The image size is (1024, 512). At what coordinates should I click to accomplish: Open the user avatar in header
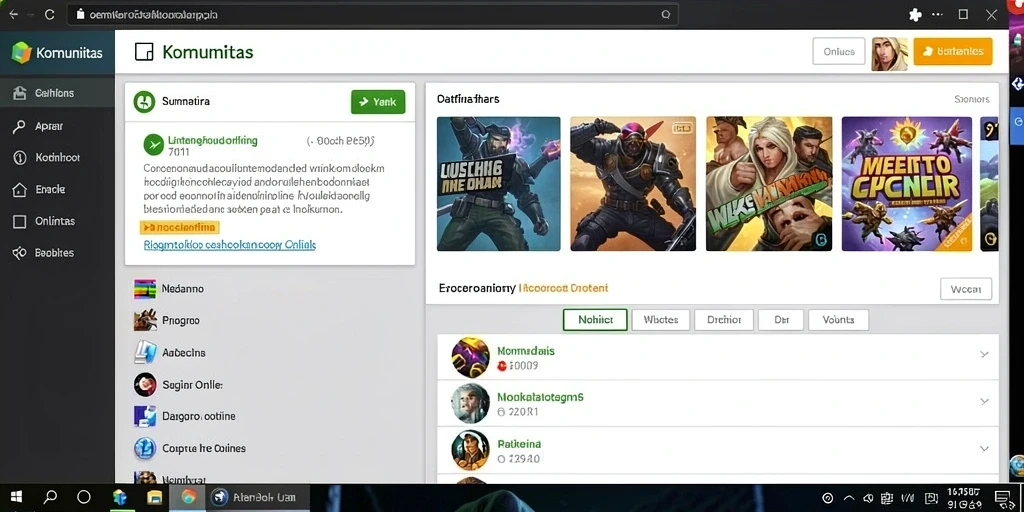tap(889, 54)
